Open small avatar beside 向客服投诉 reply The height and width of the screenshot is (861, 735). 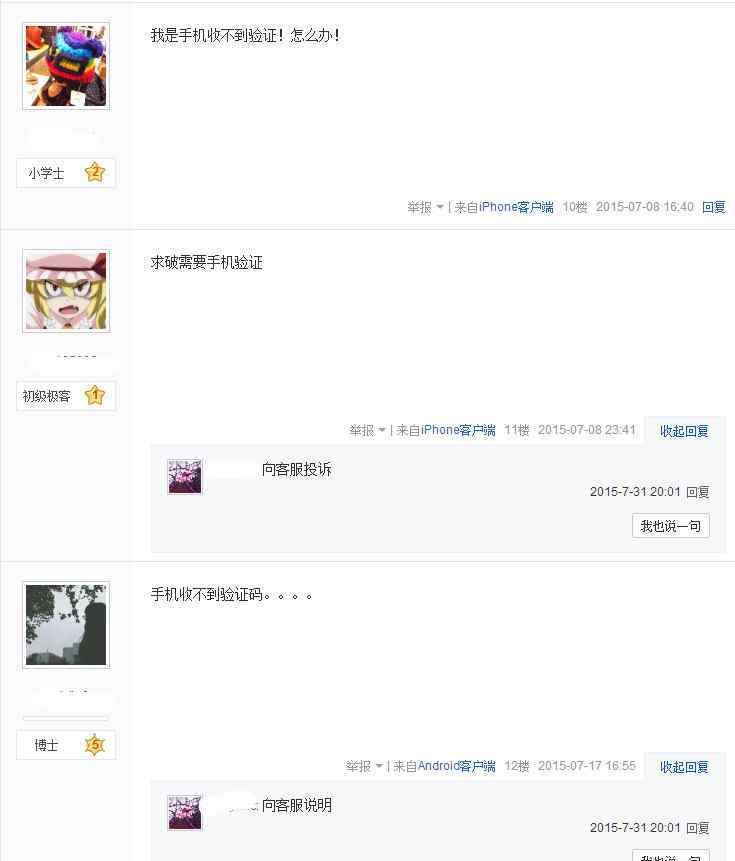[x=184, y=477]
